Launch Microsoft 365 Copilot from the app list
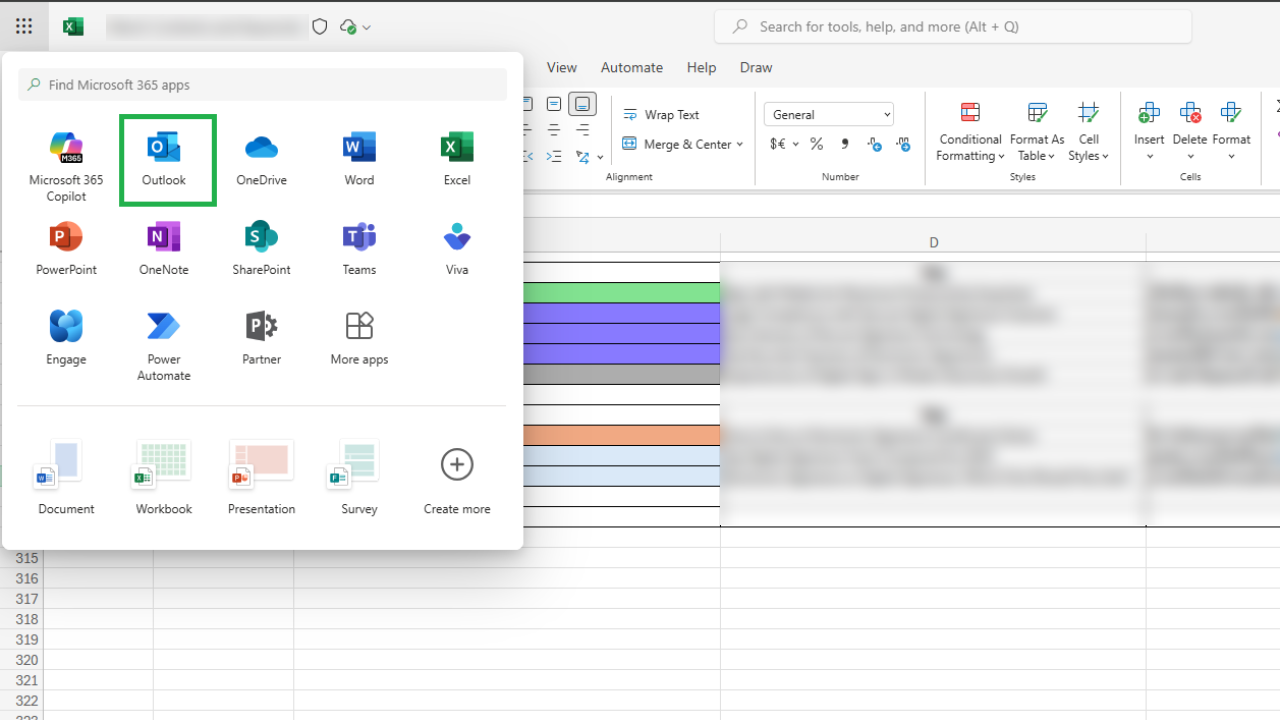 (x=66, y=166)
